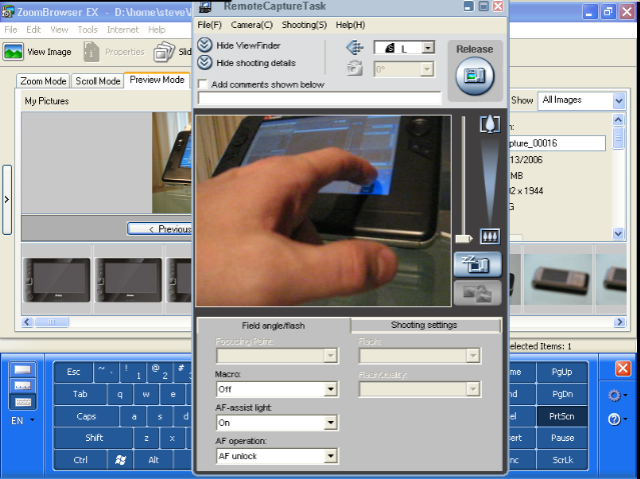
Task: Select first tablet thumbnail in strip
Action: 57,279
